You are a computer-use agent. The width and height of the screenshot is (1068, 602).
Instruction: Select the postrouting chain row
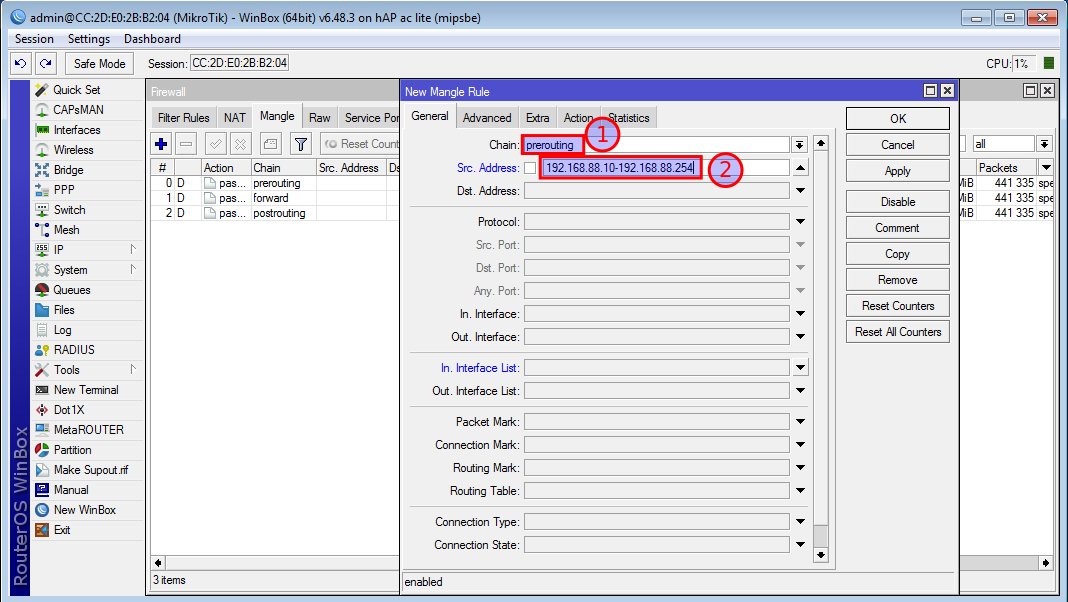tap(274, 213)
